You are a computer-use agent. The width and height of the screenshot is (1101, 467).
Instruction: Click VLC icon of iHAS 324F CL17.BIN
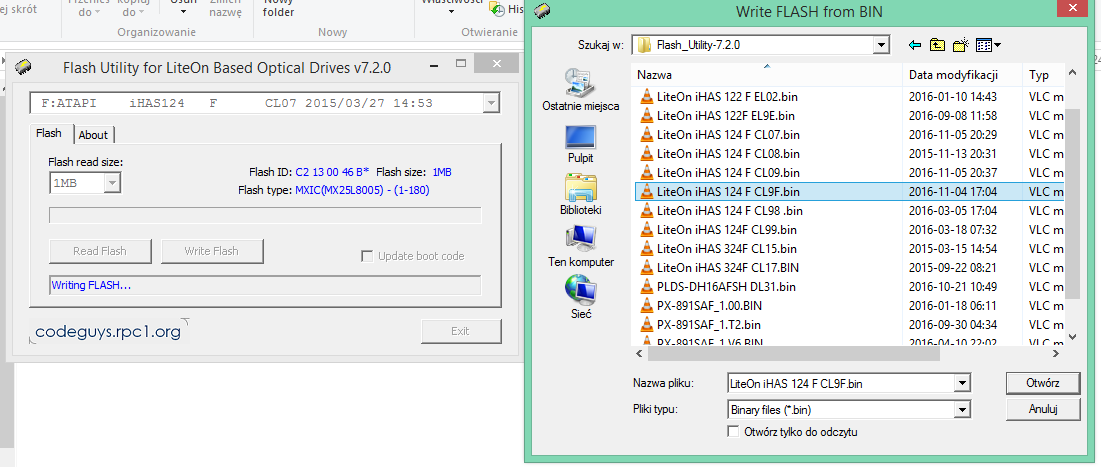[x=647, y=268]
